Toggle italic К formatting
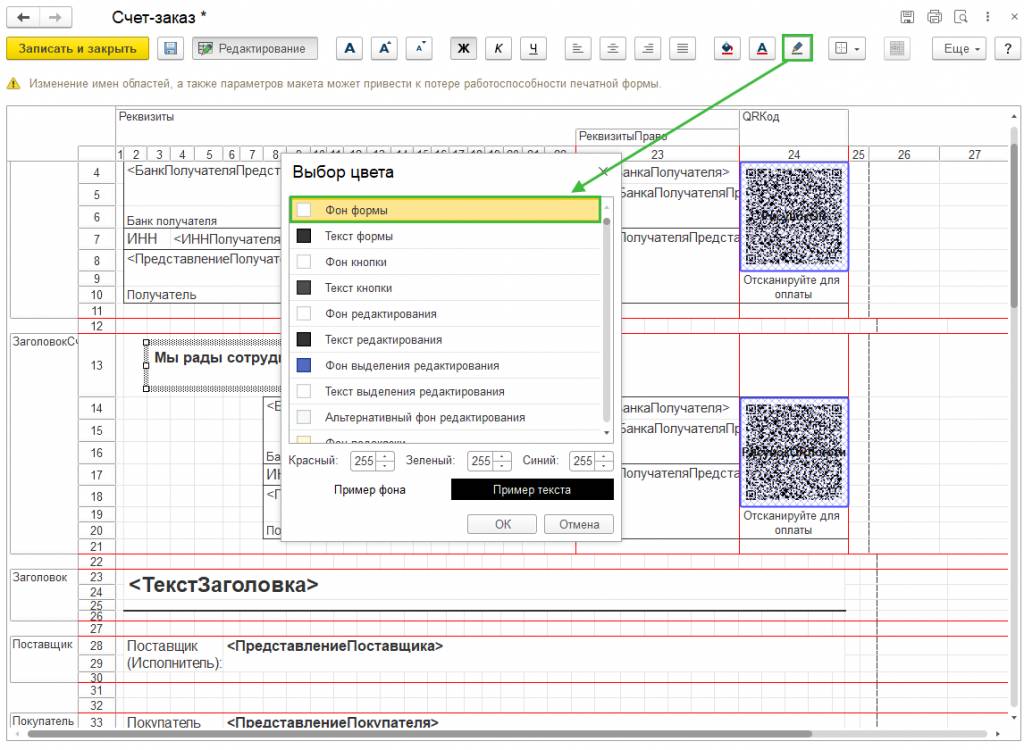This screenshot has width=1024, height=750. pyautogui.click(x=498, y=48)
